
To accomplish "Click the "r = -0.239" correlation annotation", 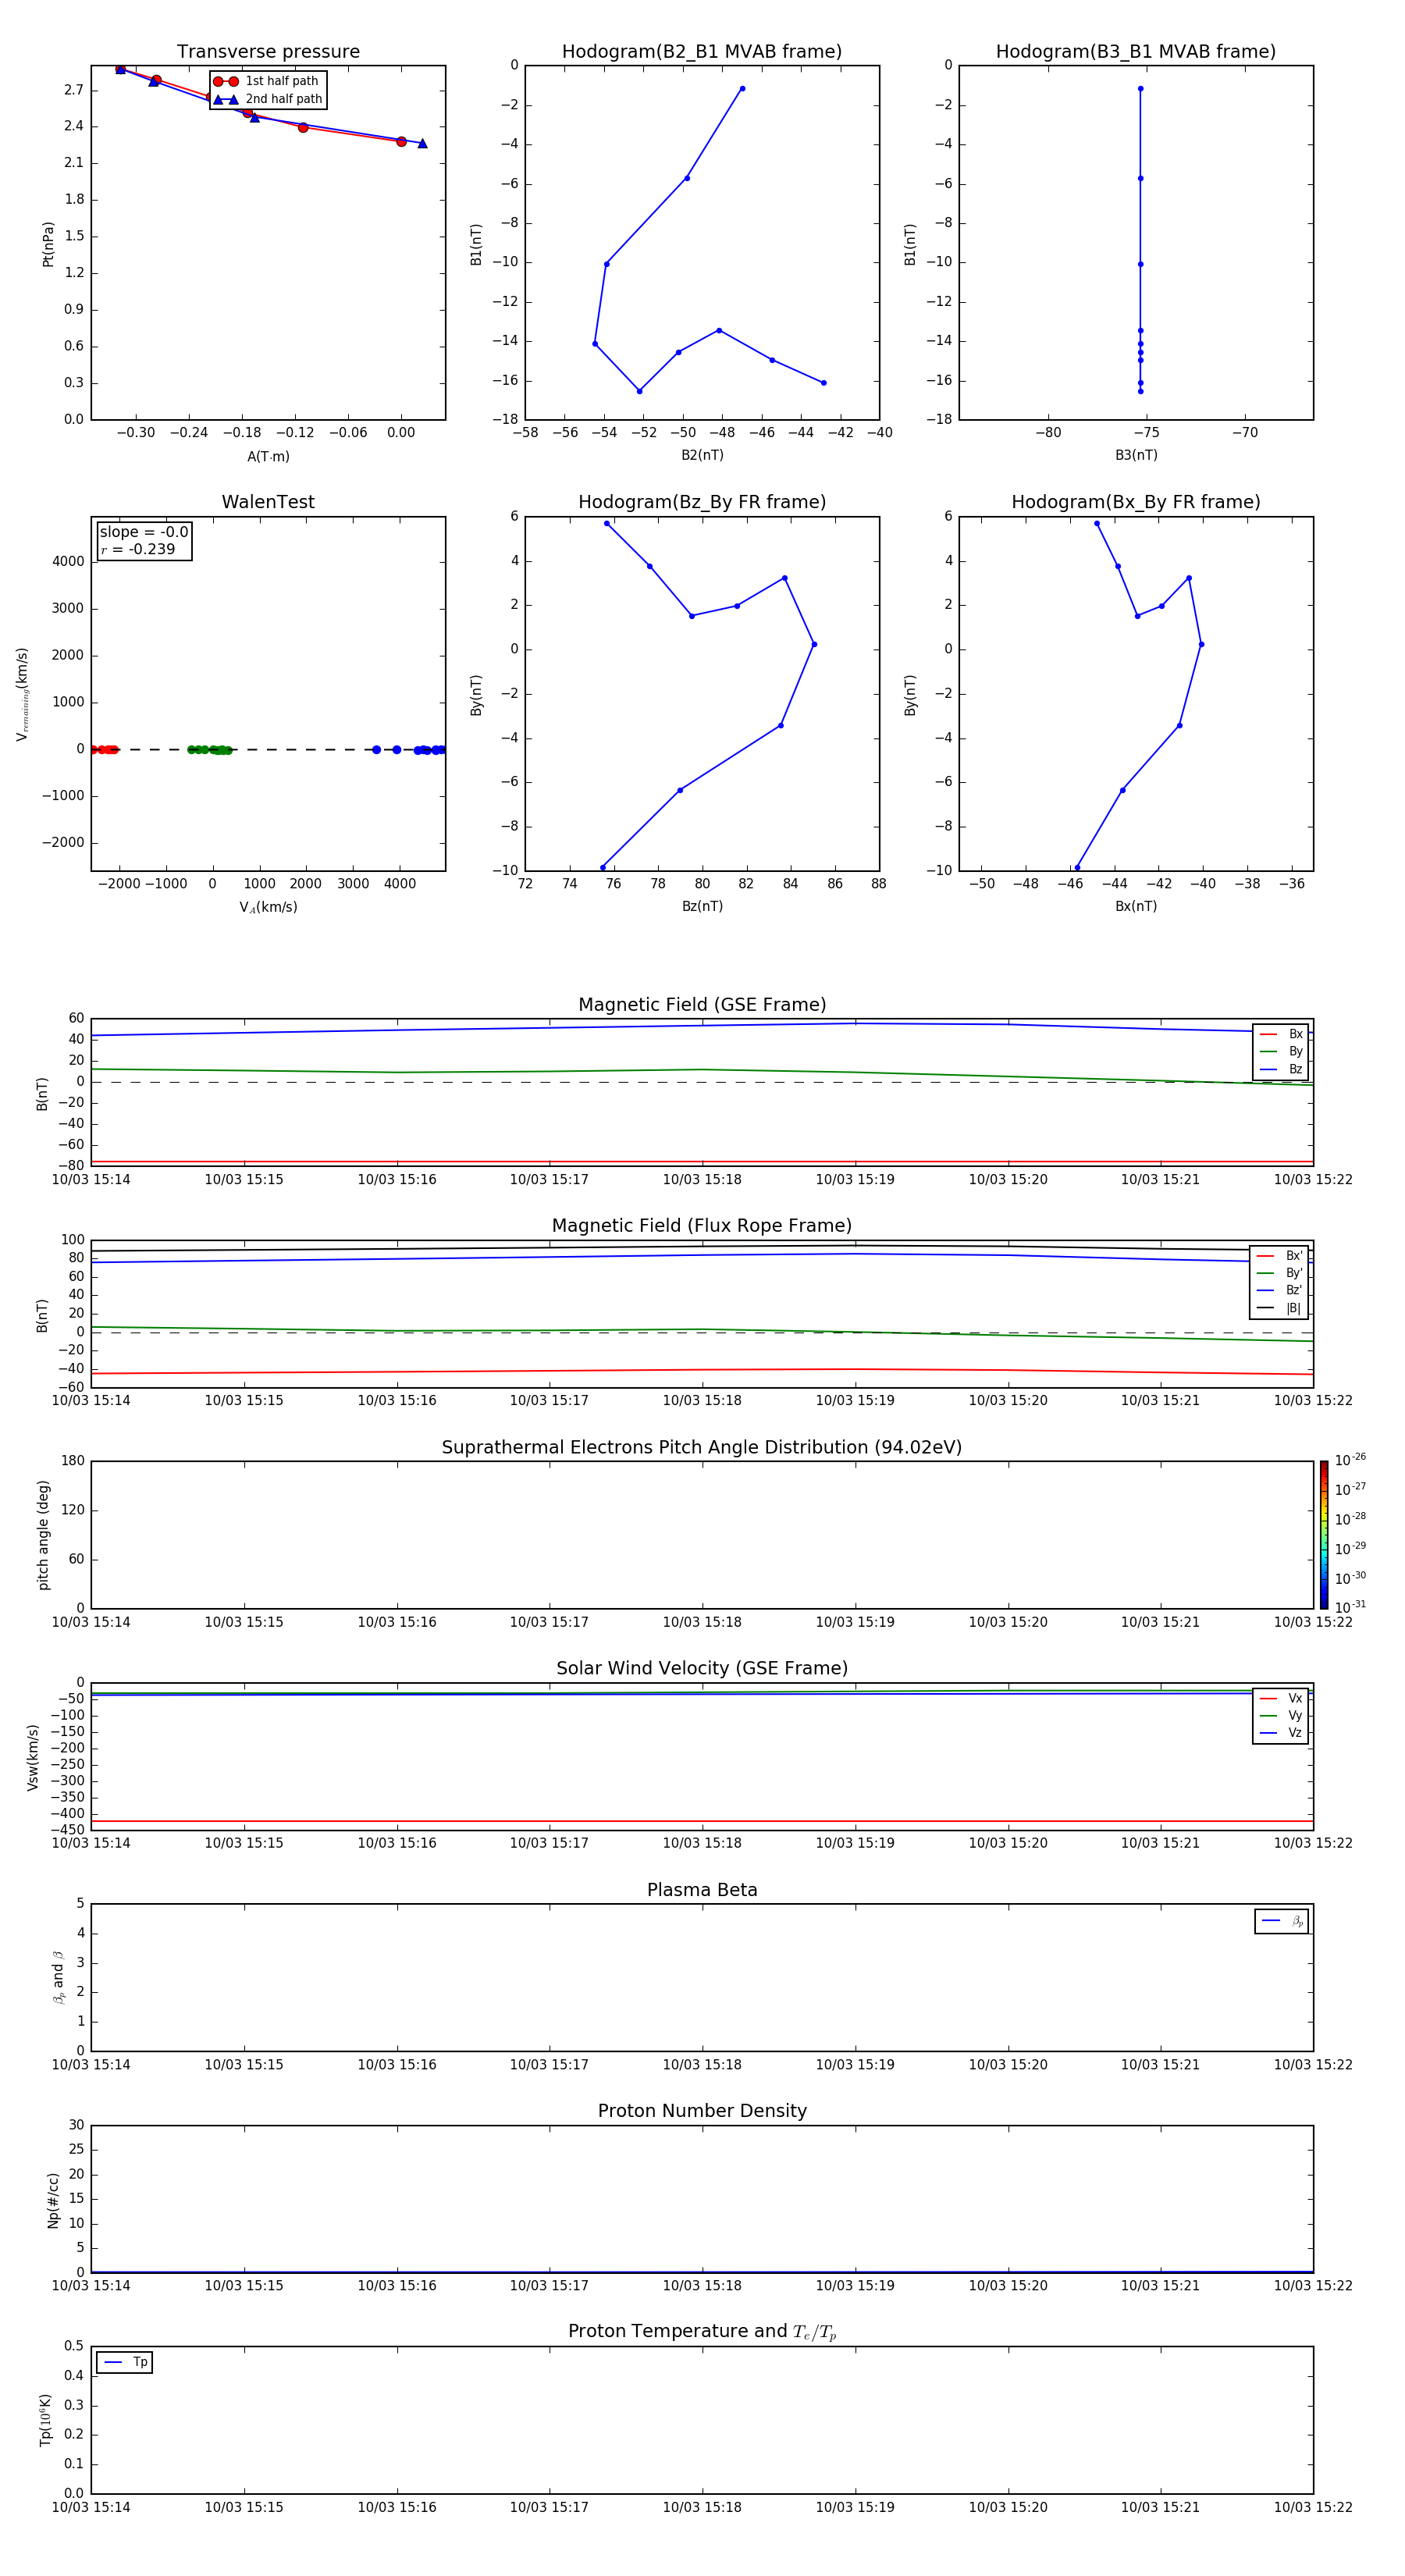I will point(138,549).
